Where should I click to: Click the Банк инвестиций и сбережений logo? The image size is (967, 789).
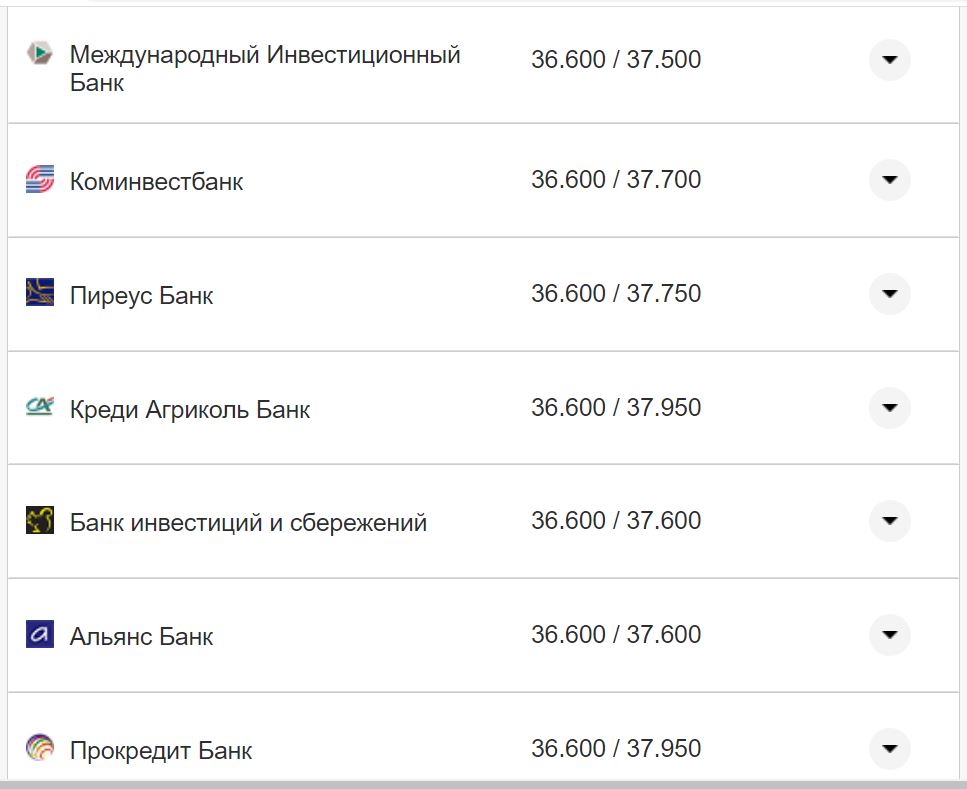pyautogui.click(x=39, y=521)
